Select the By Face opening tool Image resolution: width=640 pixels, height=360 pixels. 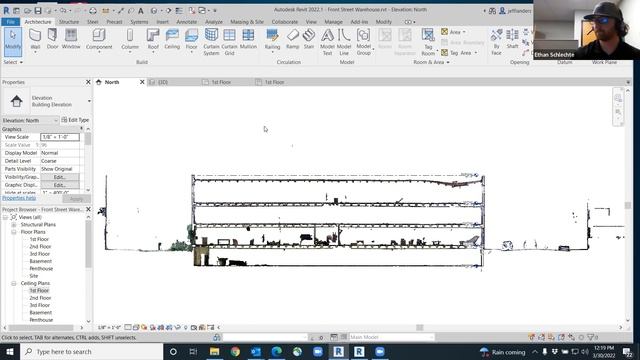496,42
